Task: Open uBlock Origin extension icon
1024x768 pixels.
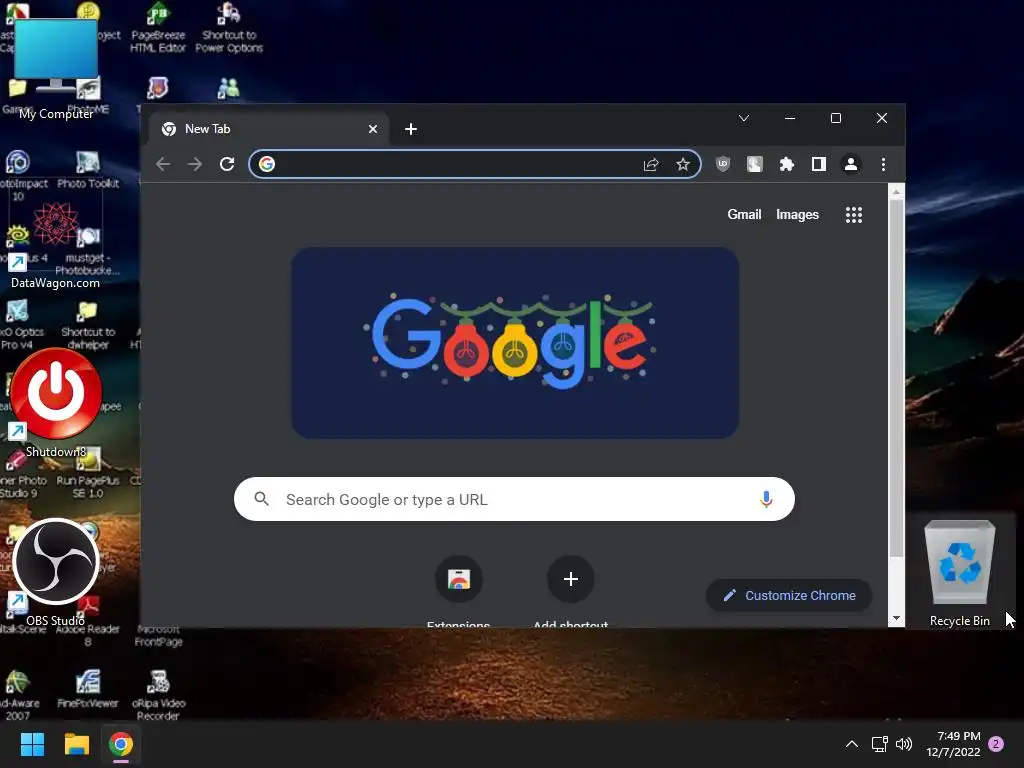Action: (722, 165)
